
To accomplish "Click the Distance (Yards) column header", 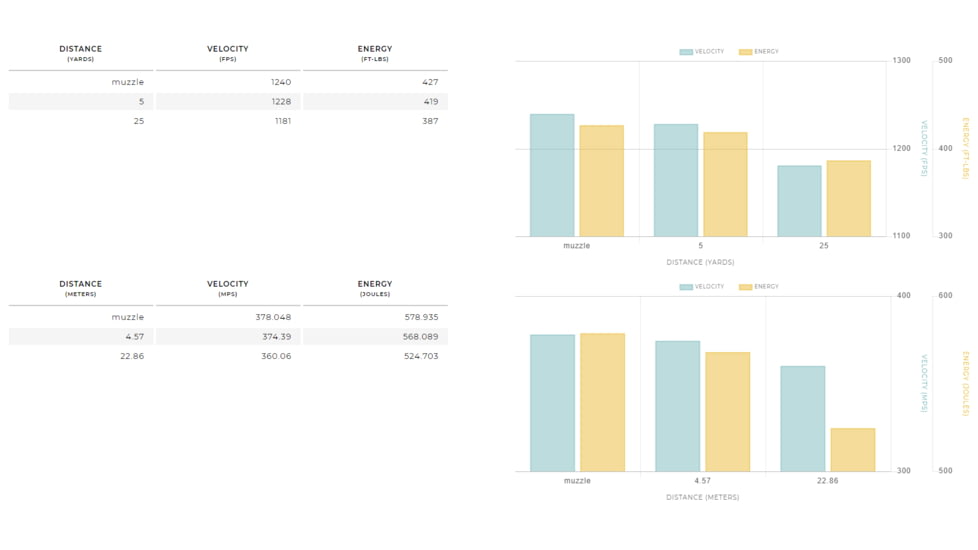I will (80, 53).
